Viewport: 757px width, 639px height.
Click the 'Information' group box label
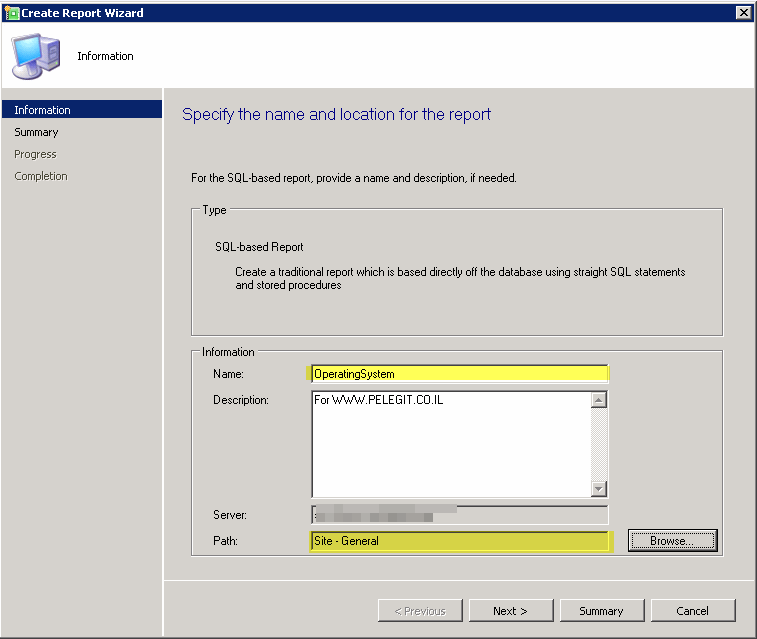point(228,352)
